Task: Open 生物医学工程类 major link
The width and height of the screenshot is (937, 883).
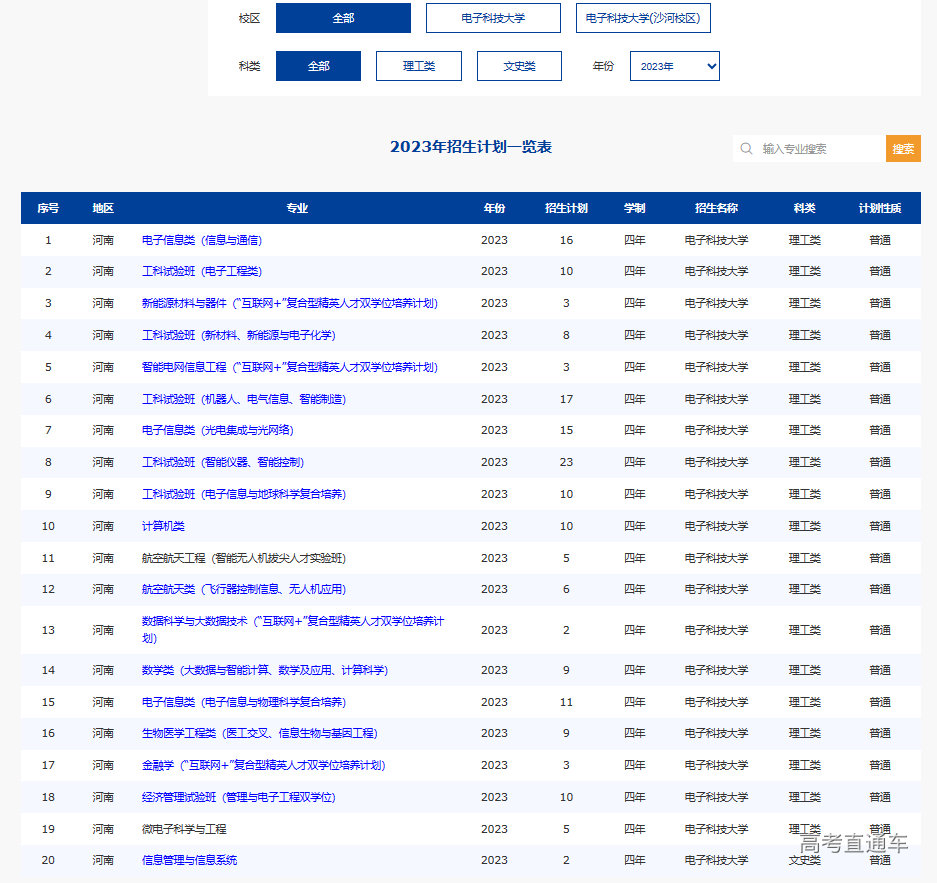Action: pos(259,733)
